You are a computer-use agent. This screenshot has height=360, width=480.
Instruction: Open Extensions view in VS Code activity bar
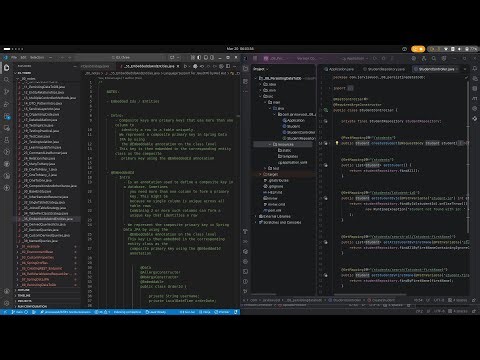[x=6, y=116]
